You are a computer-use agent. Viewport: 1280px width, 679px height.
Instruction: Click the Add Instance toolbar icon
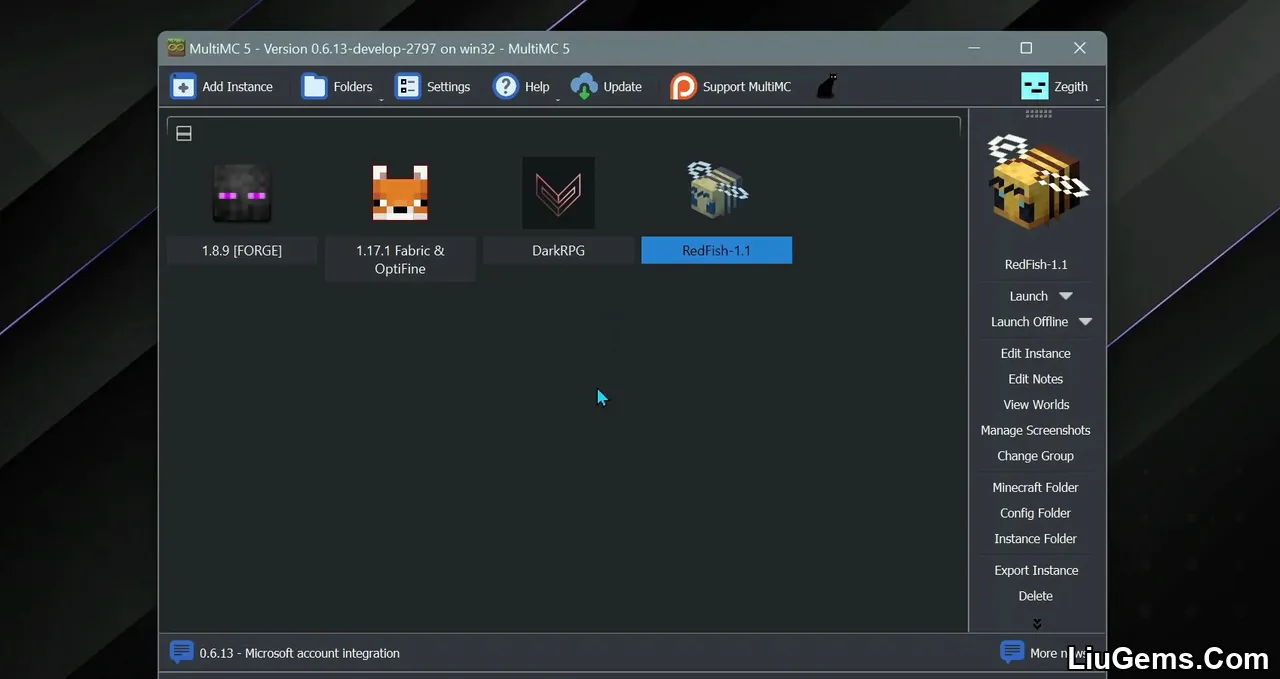(x=183, y=87)
